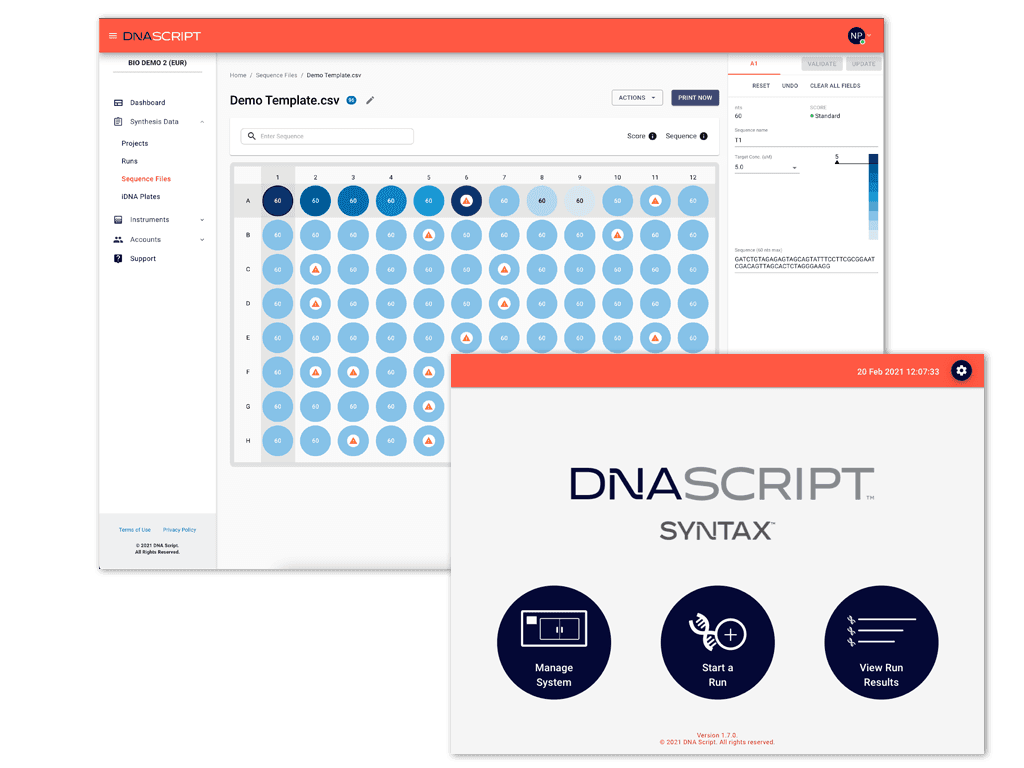The width and height of the screenshot is (1024, 768).
Task: Select warning well H3 on the plate
Action: 353,441
